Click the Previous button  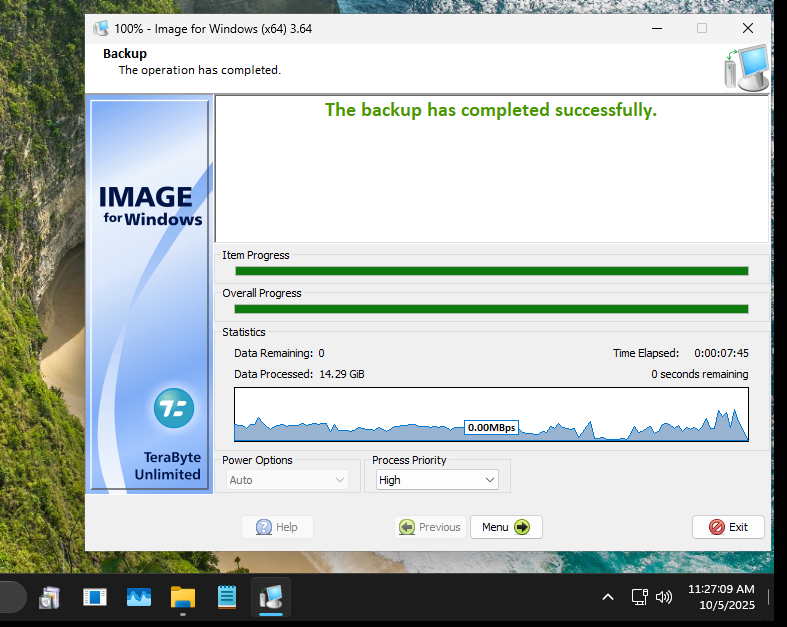[430, 527]
